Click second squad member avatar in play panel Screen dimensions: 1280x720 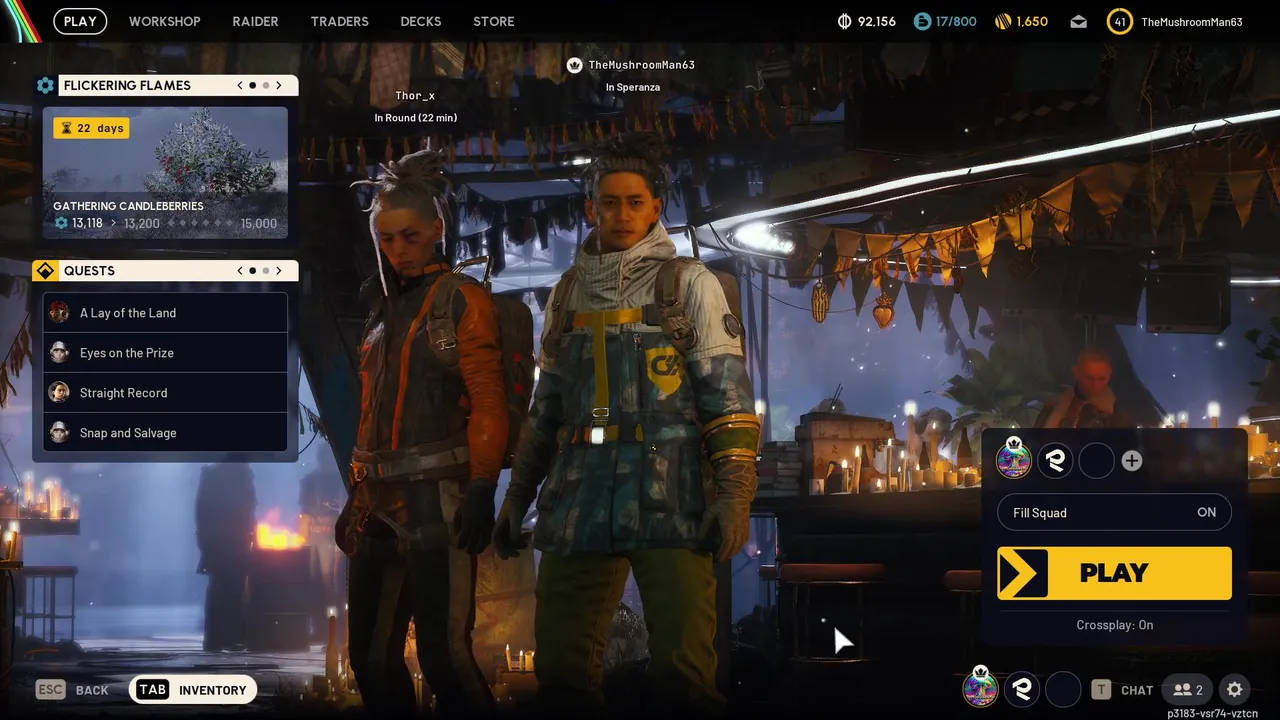click(x=1055, y=460)
